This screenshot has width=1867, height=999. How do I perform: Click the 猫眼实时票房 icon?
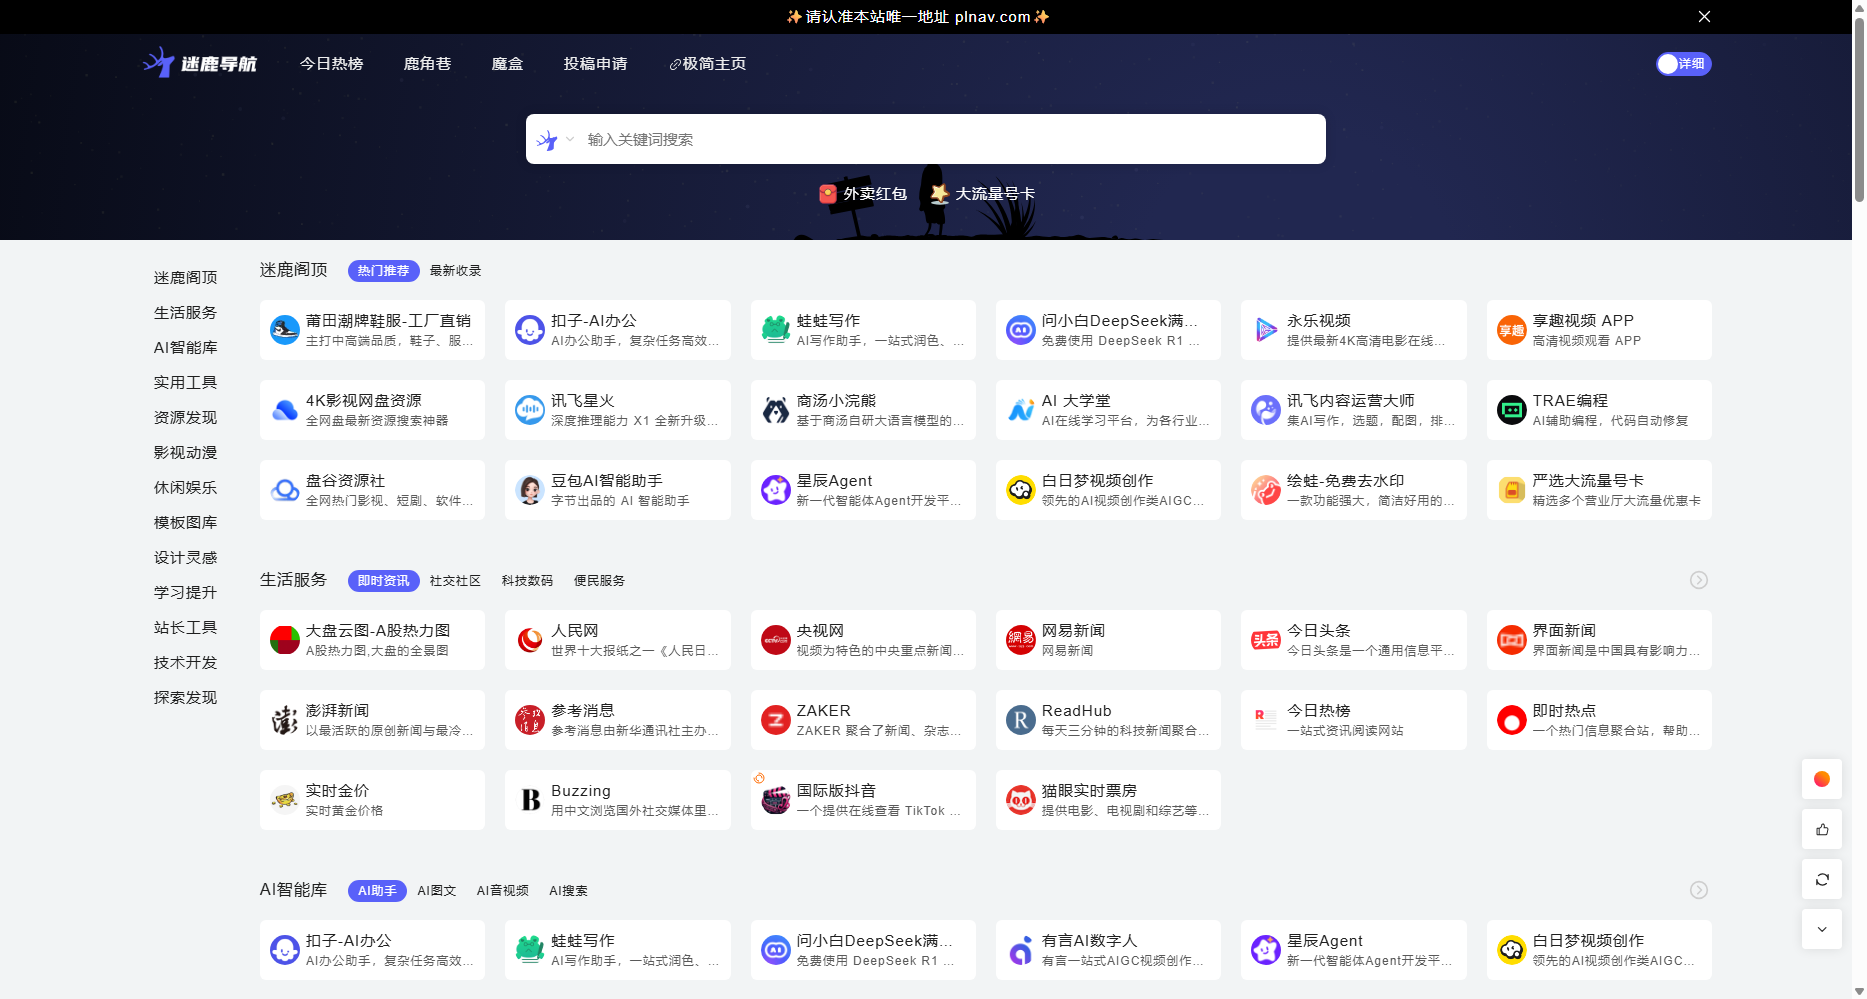point(1021,800)
